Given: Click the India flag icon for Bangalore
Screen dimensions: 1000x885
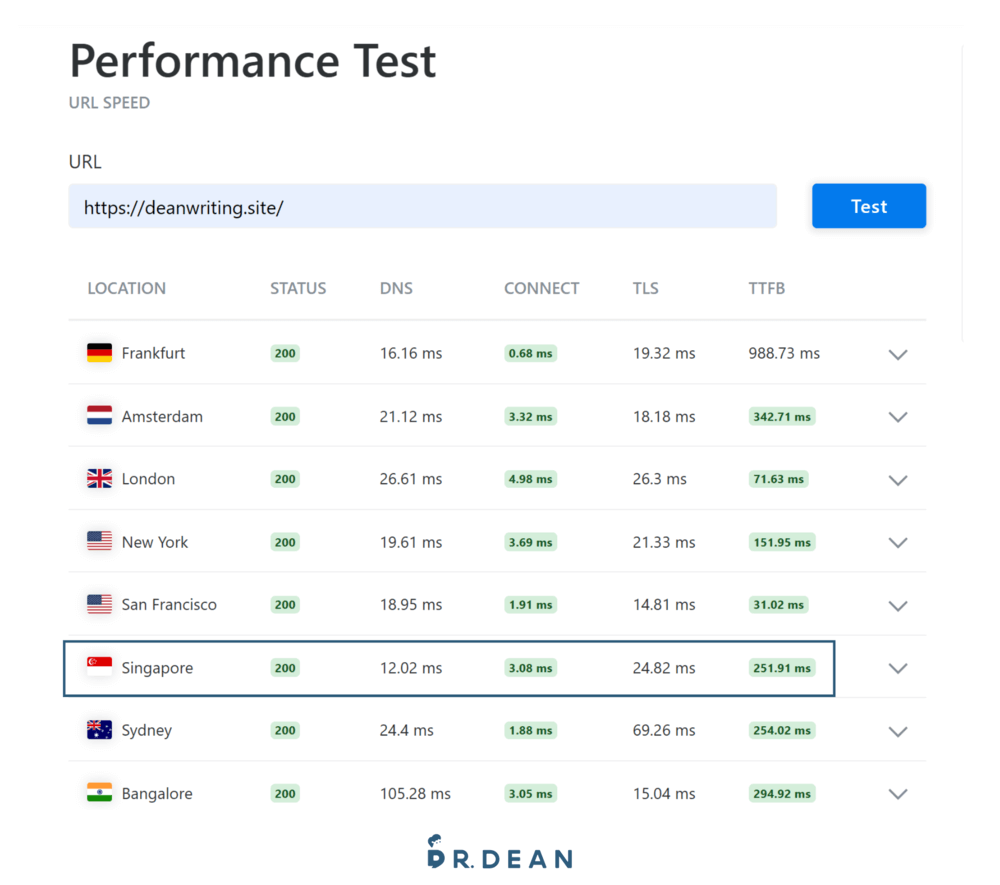Looking at the screenshot, I should [x=99, y=793].
